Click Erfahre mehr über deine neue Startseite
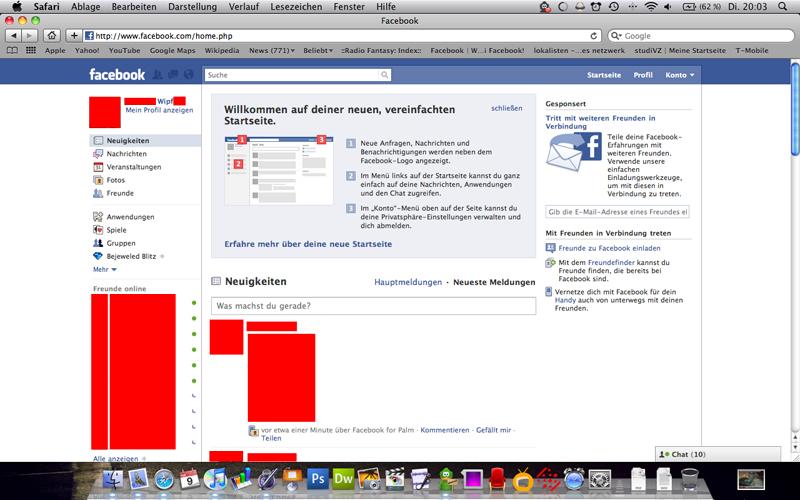This screenshot has width=800, height=500. tap(308, 244)
